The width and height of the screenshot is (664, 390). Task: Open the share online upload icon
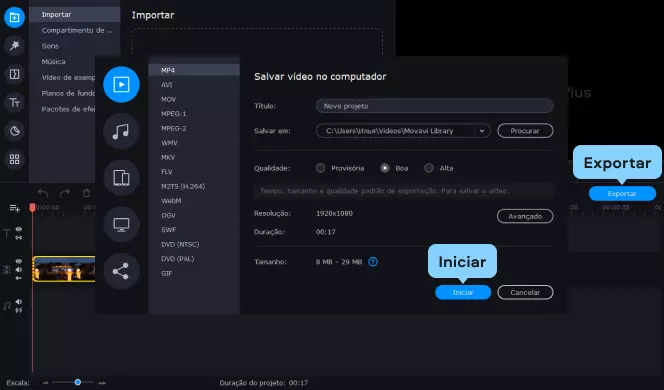coord(121,271)
